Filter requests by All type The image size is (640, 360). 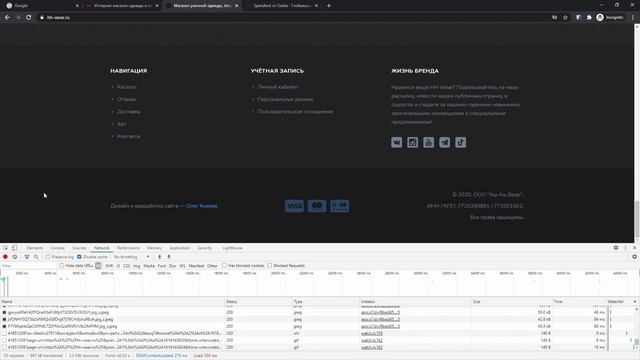(x=98, y=266)
